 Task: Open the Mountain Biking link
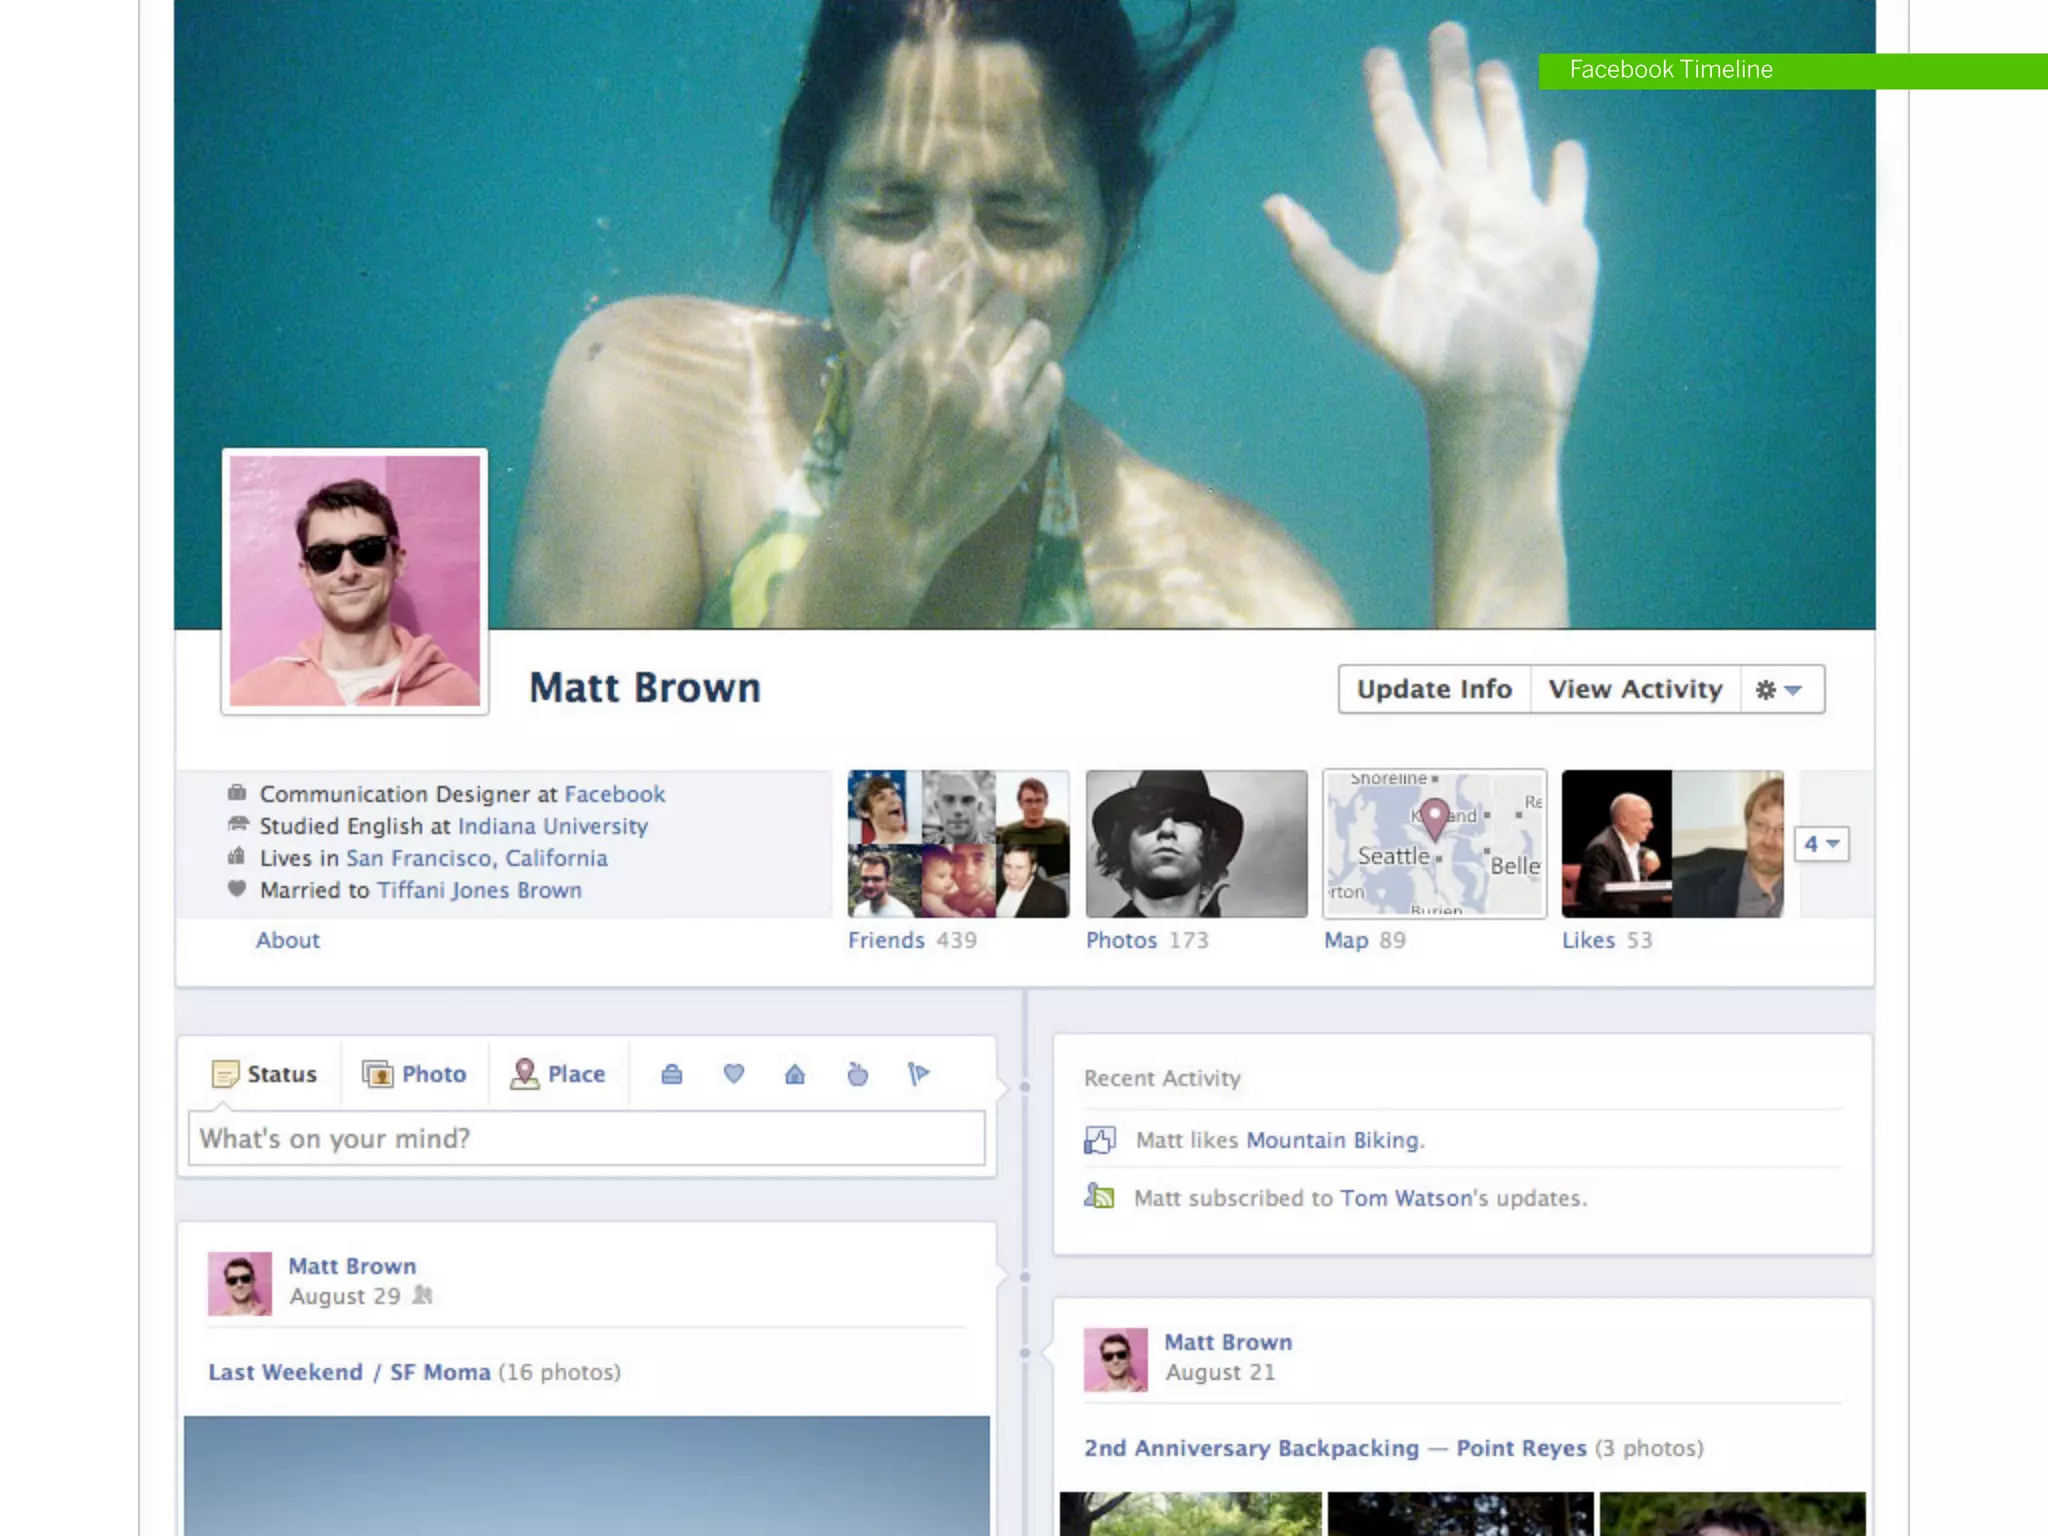click(x=1333, y=1140)
